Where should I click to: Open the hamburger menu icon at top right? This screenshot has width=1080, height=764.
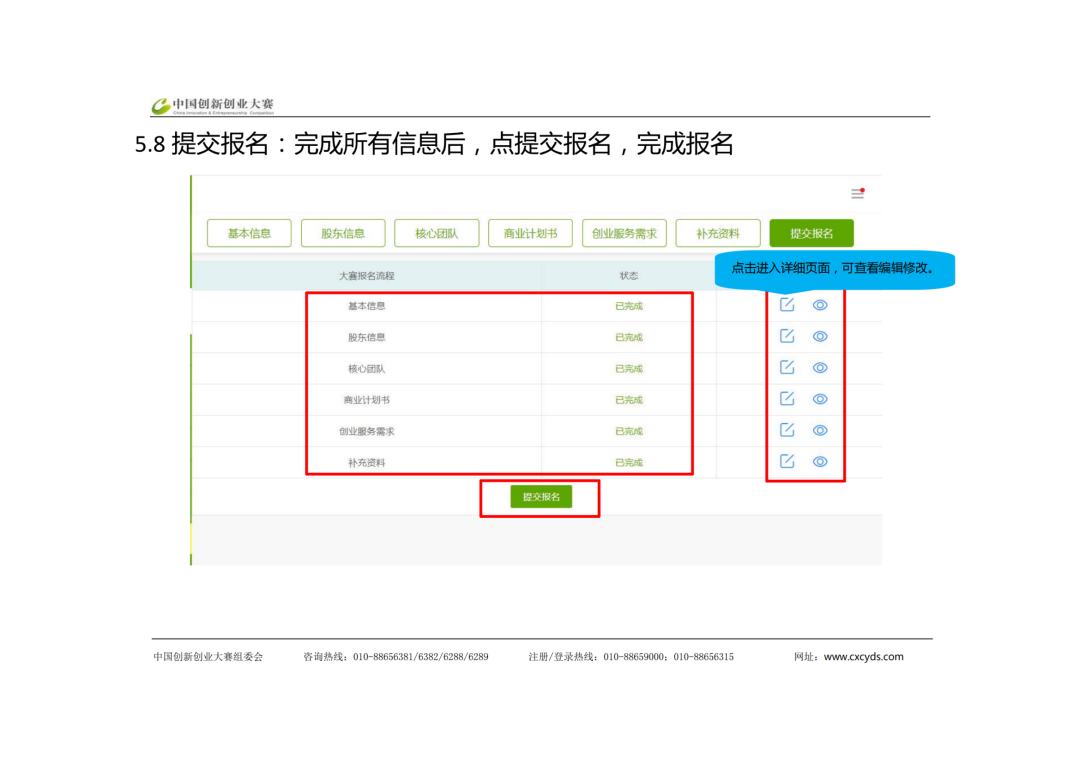pyautogui.click(x=857, y=193)
